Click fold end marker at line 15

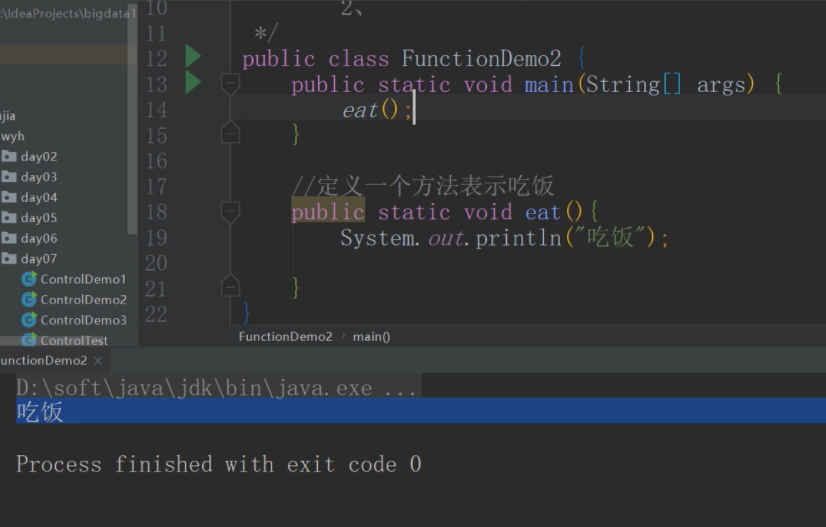click(x=230, y=133)
